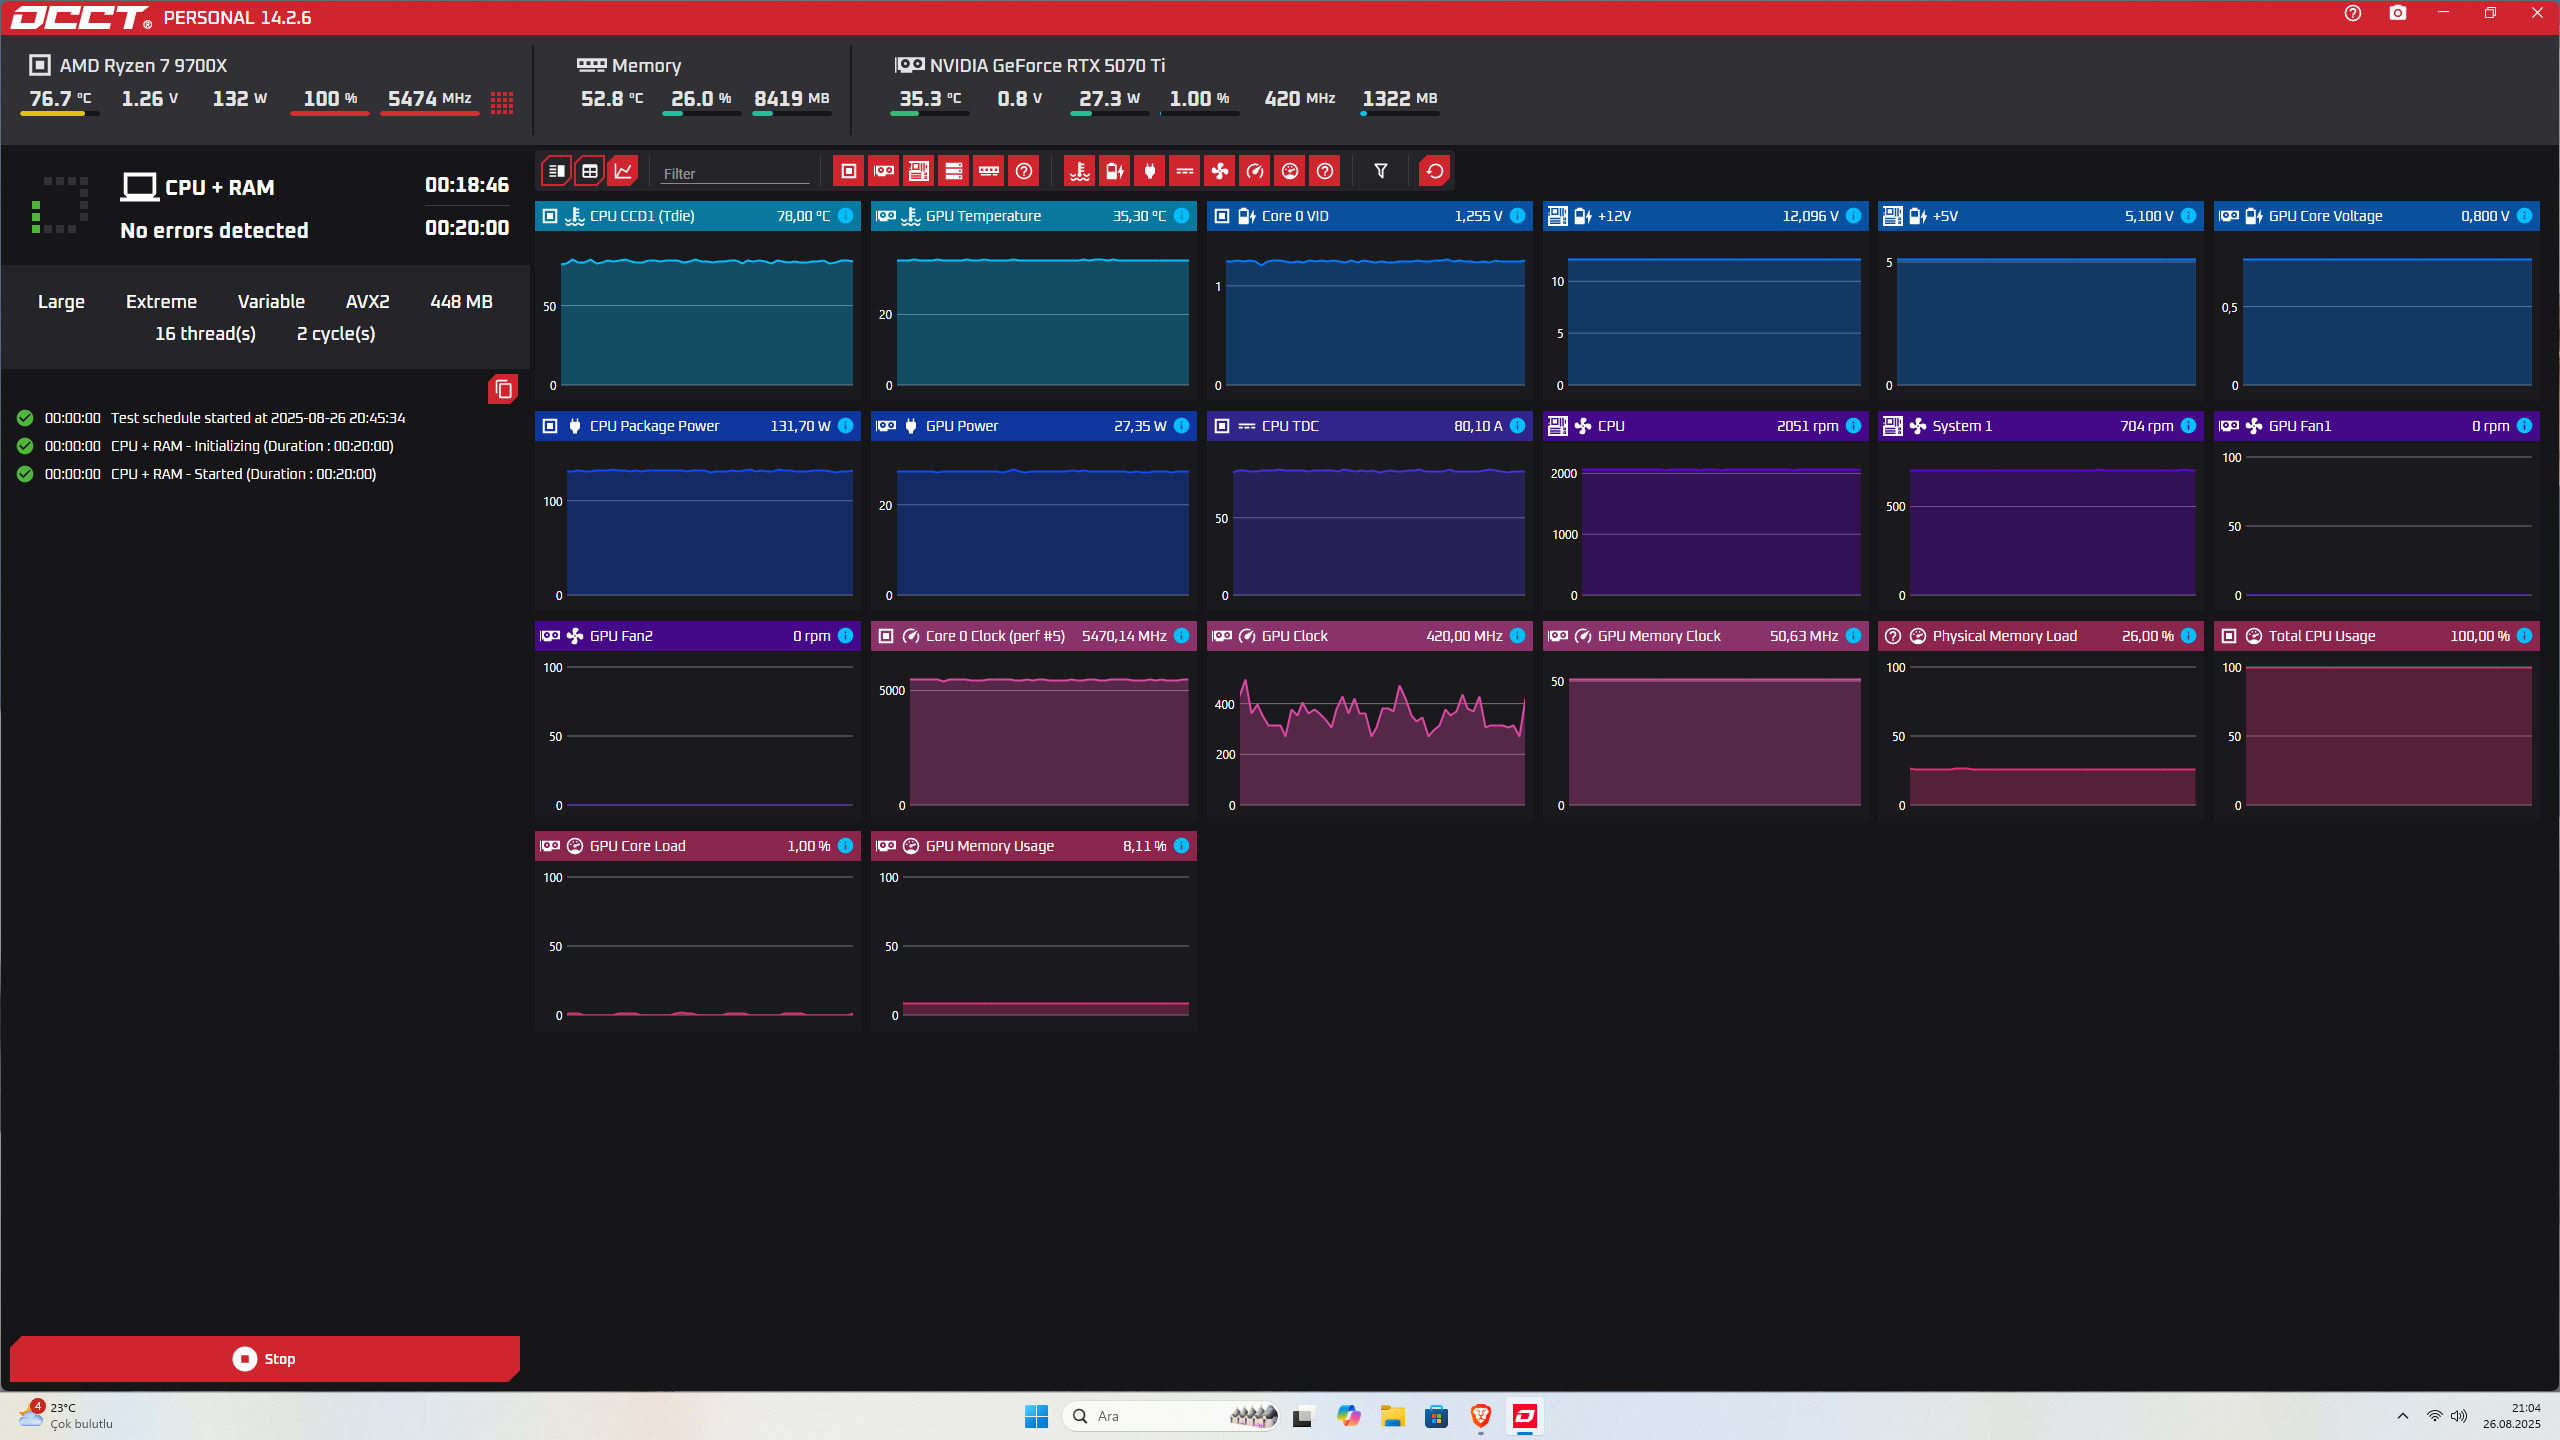The height and width of the screenshot is (1440, 2560).
Task: Click the reset graphs refresh icon
Action: tap(1435, 171)
